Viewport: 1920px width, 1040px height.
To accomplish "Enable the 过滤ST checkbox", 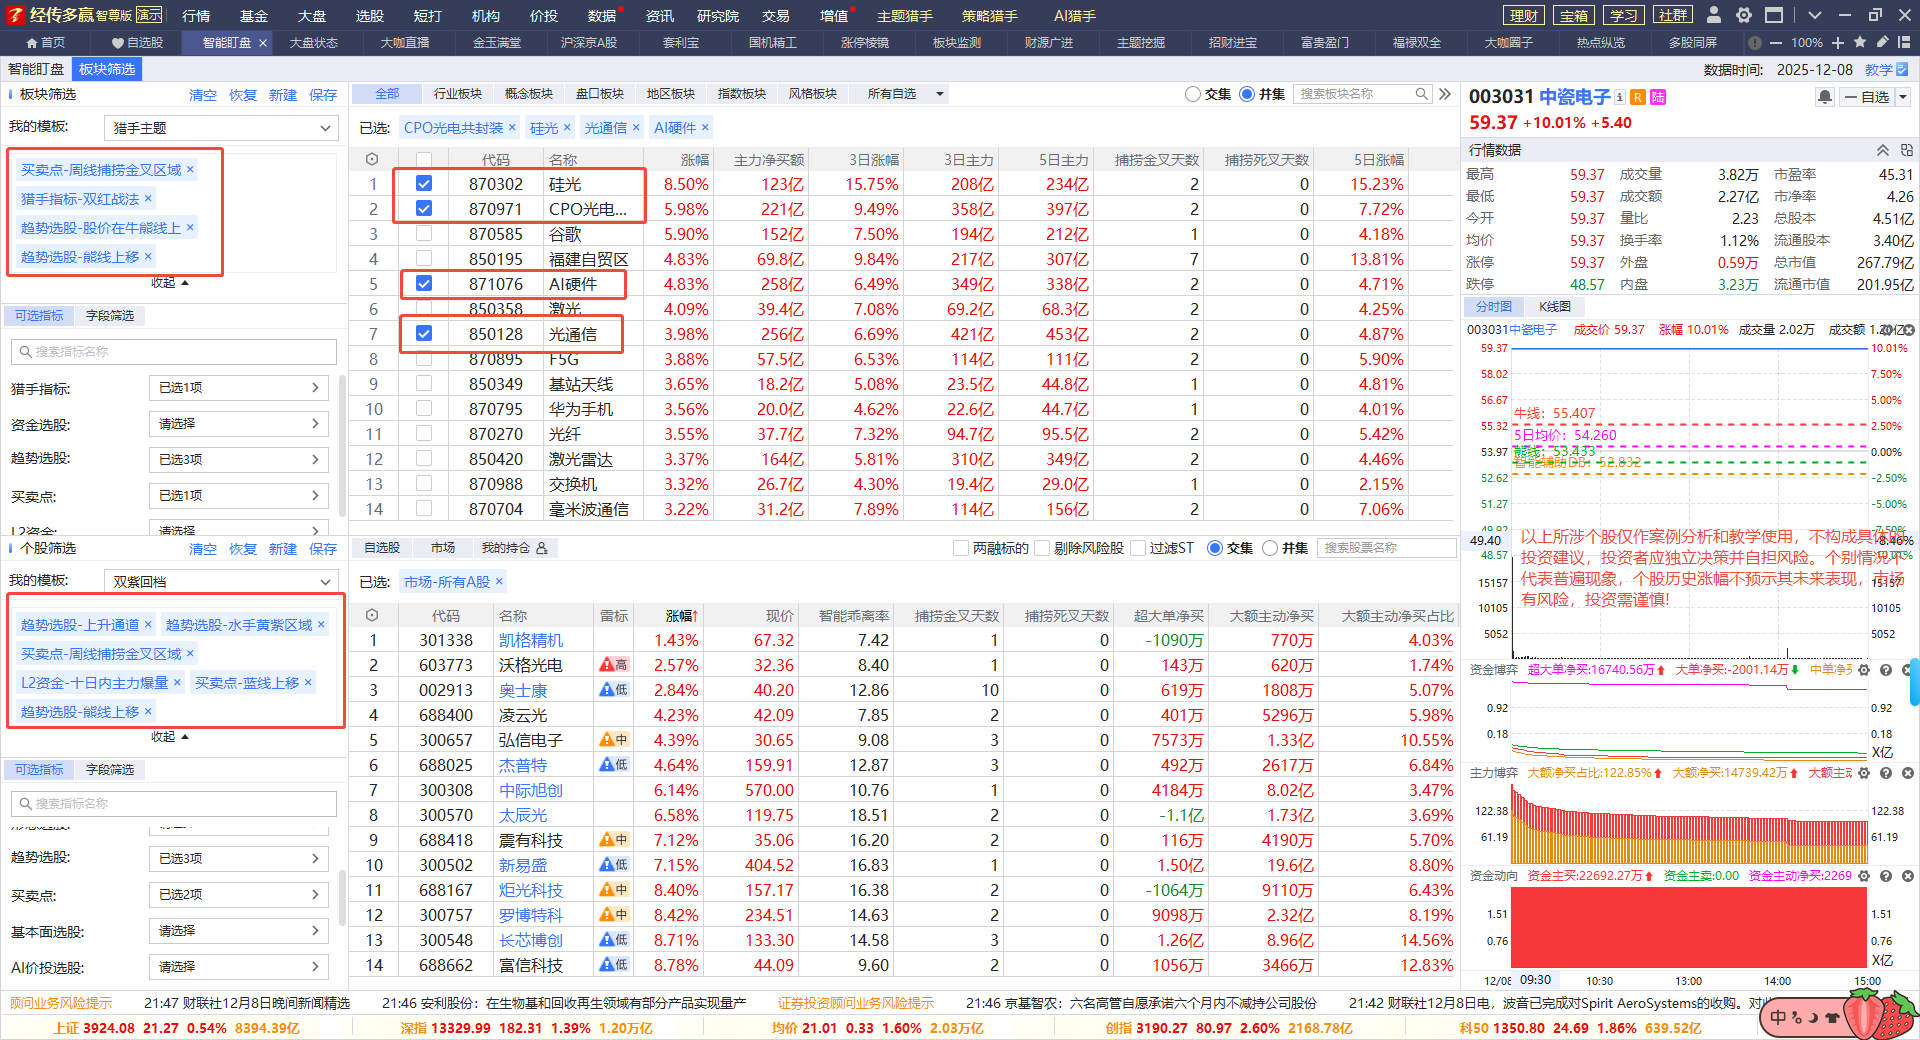I will pos(1137,548).
